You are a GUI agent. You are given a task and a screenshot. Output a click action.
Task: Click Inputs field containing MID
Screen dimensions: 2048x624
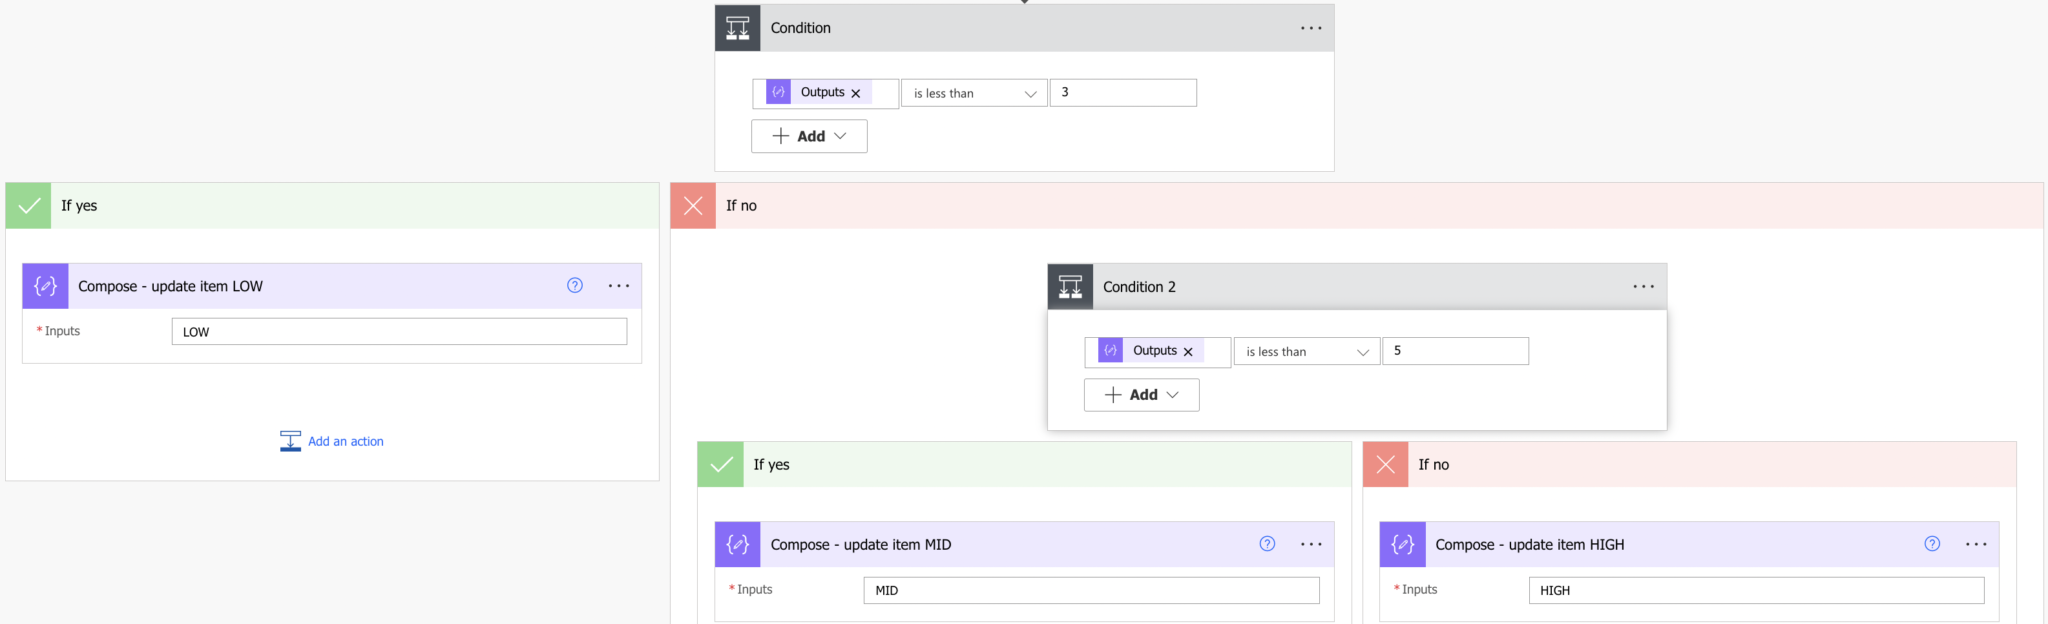coord(1091,590)
